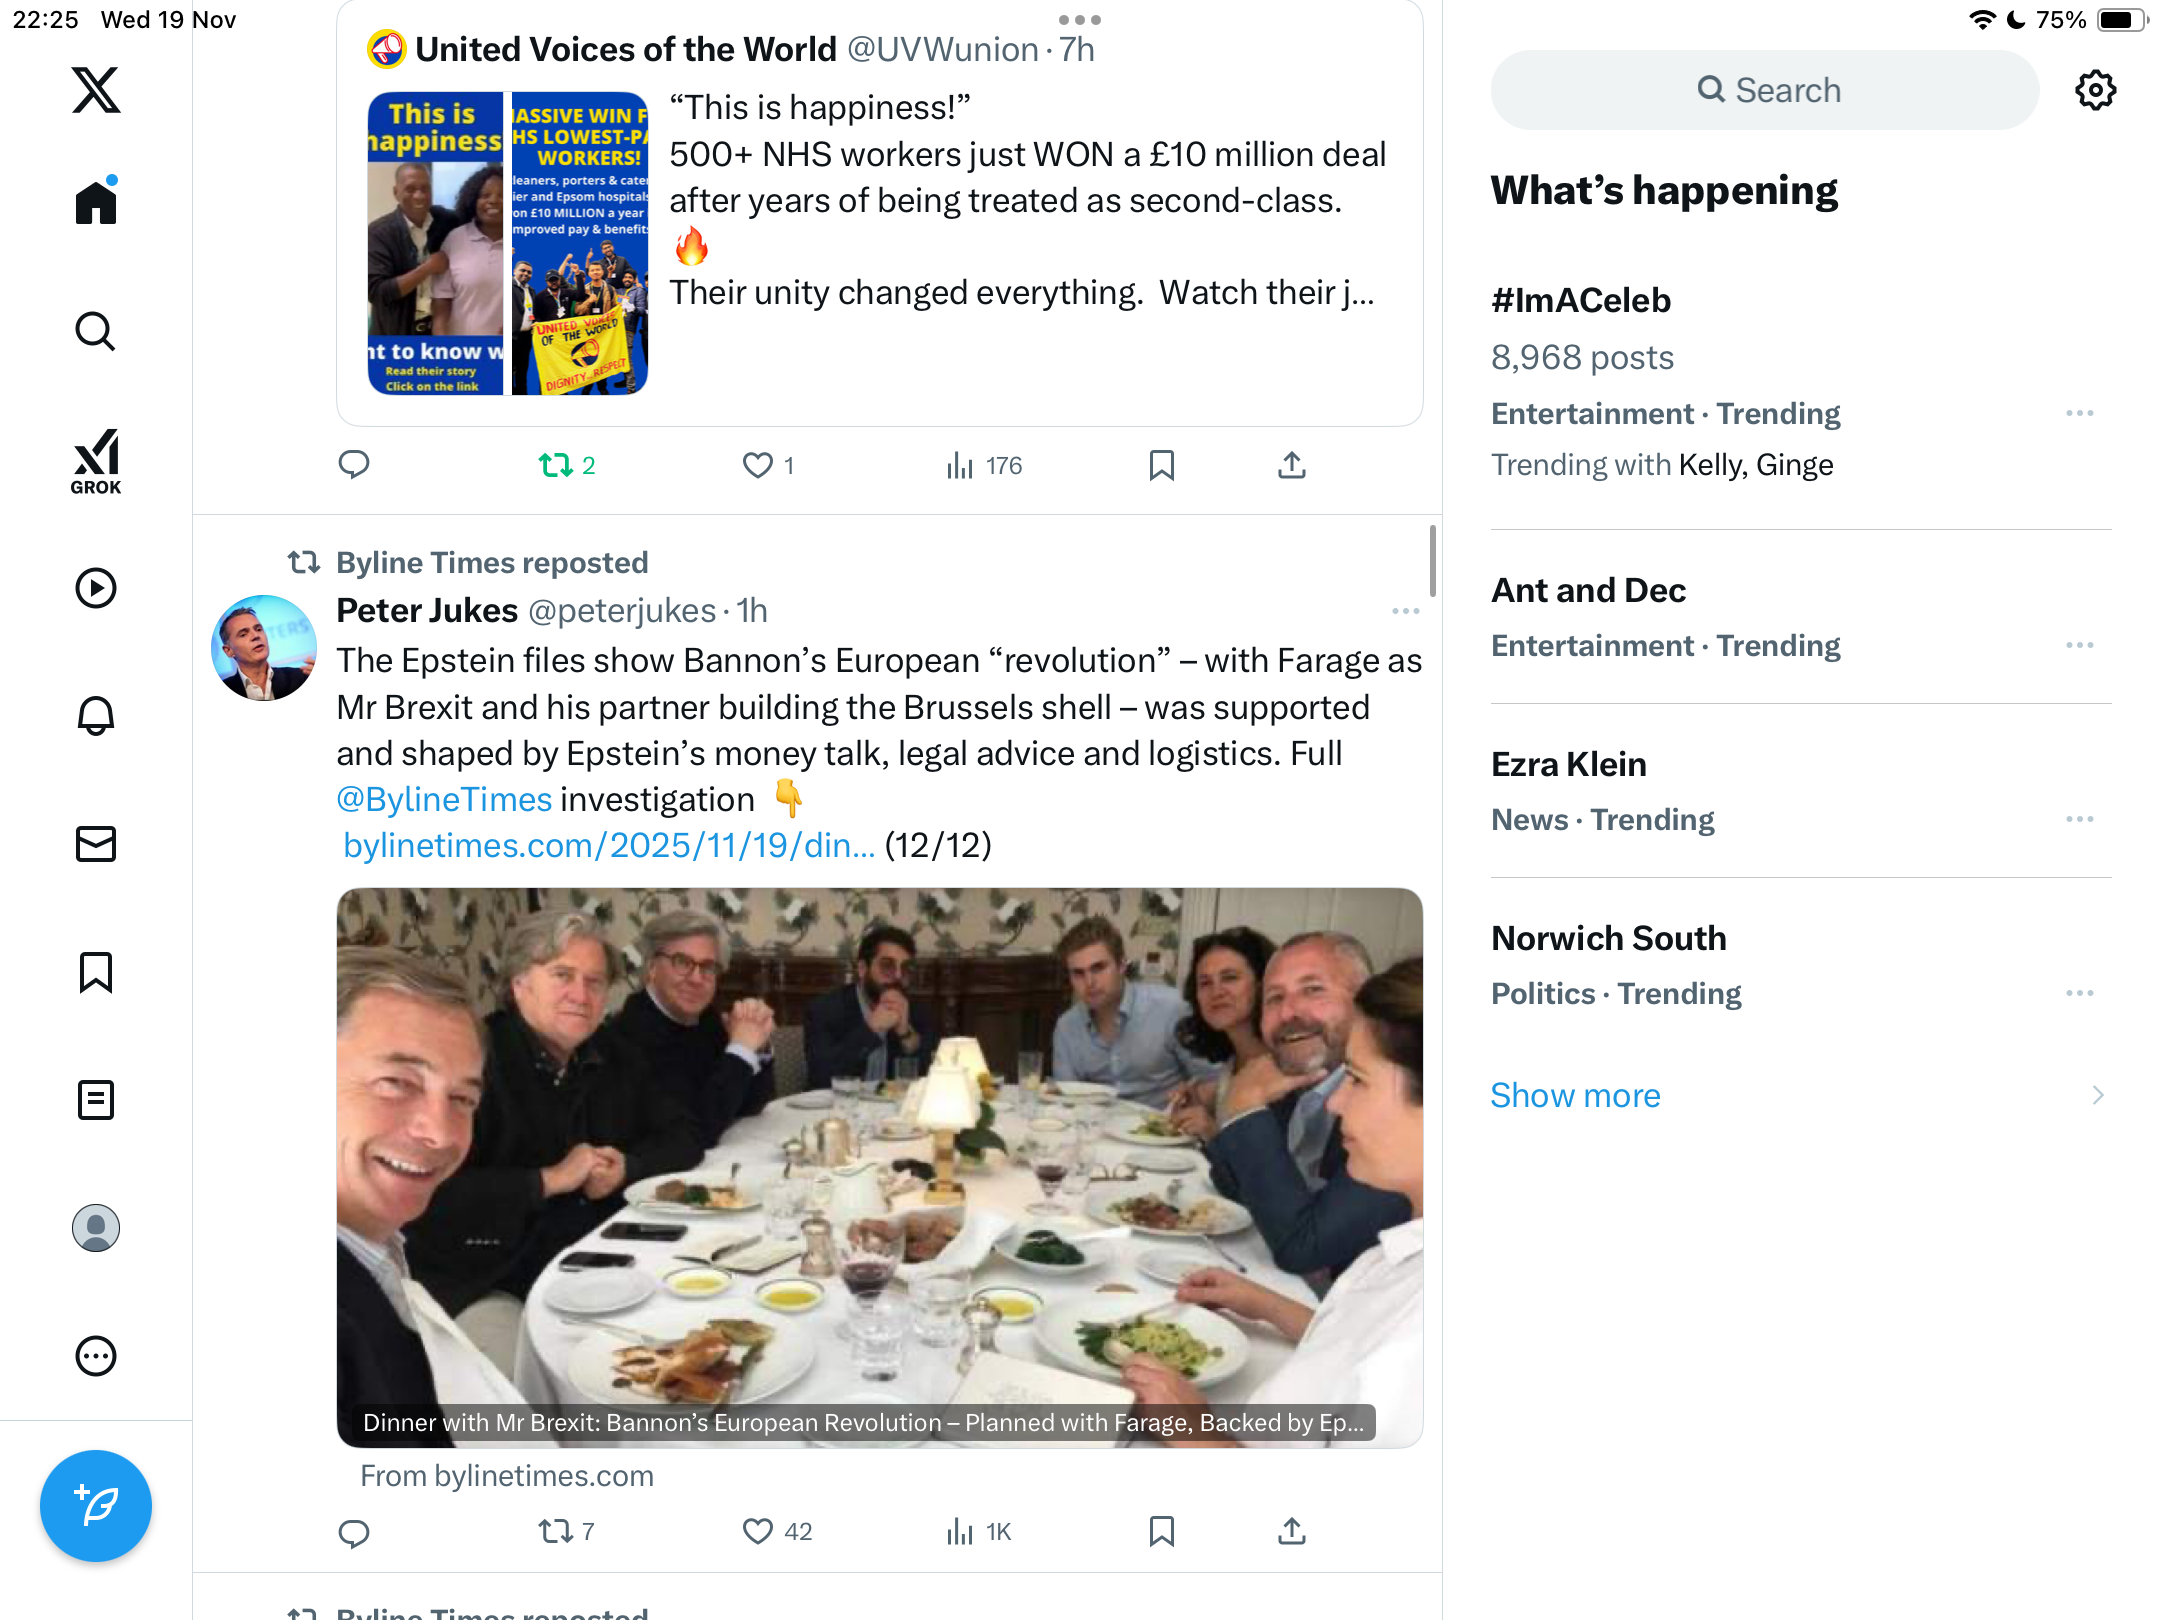
Task: Expand trends with Show more
Action: pos(1575,1095)
